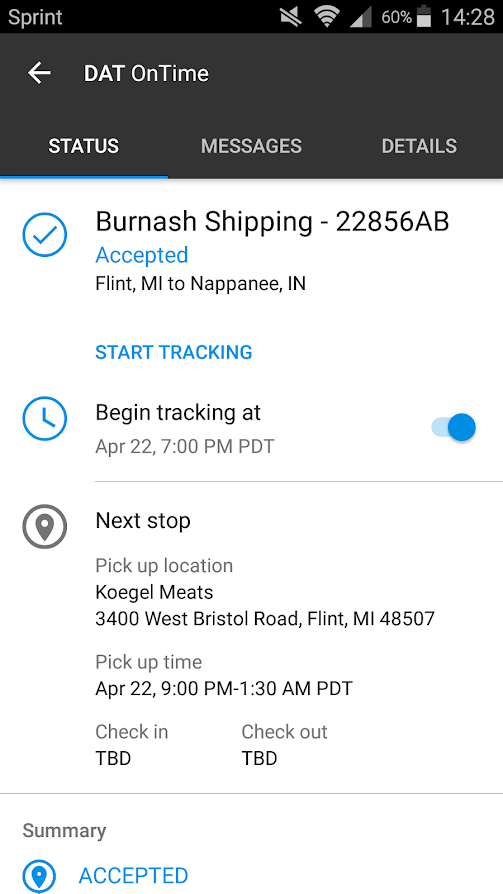Screen dimensions: 503x894
Task: Tap the blue location pin in Summary
Action: (39, 876)
